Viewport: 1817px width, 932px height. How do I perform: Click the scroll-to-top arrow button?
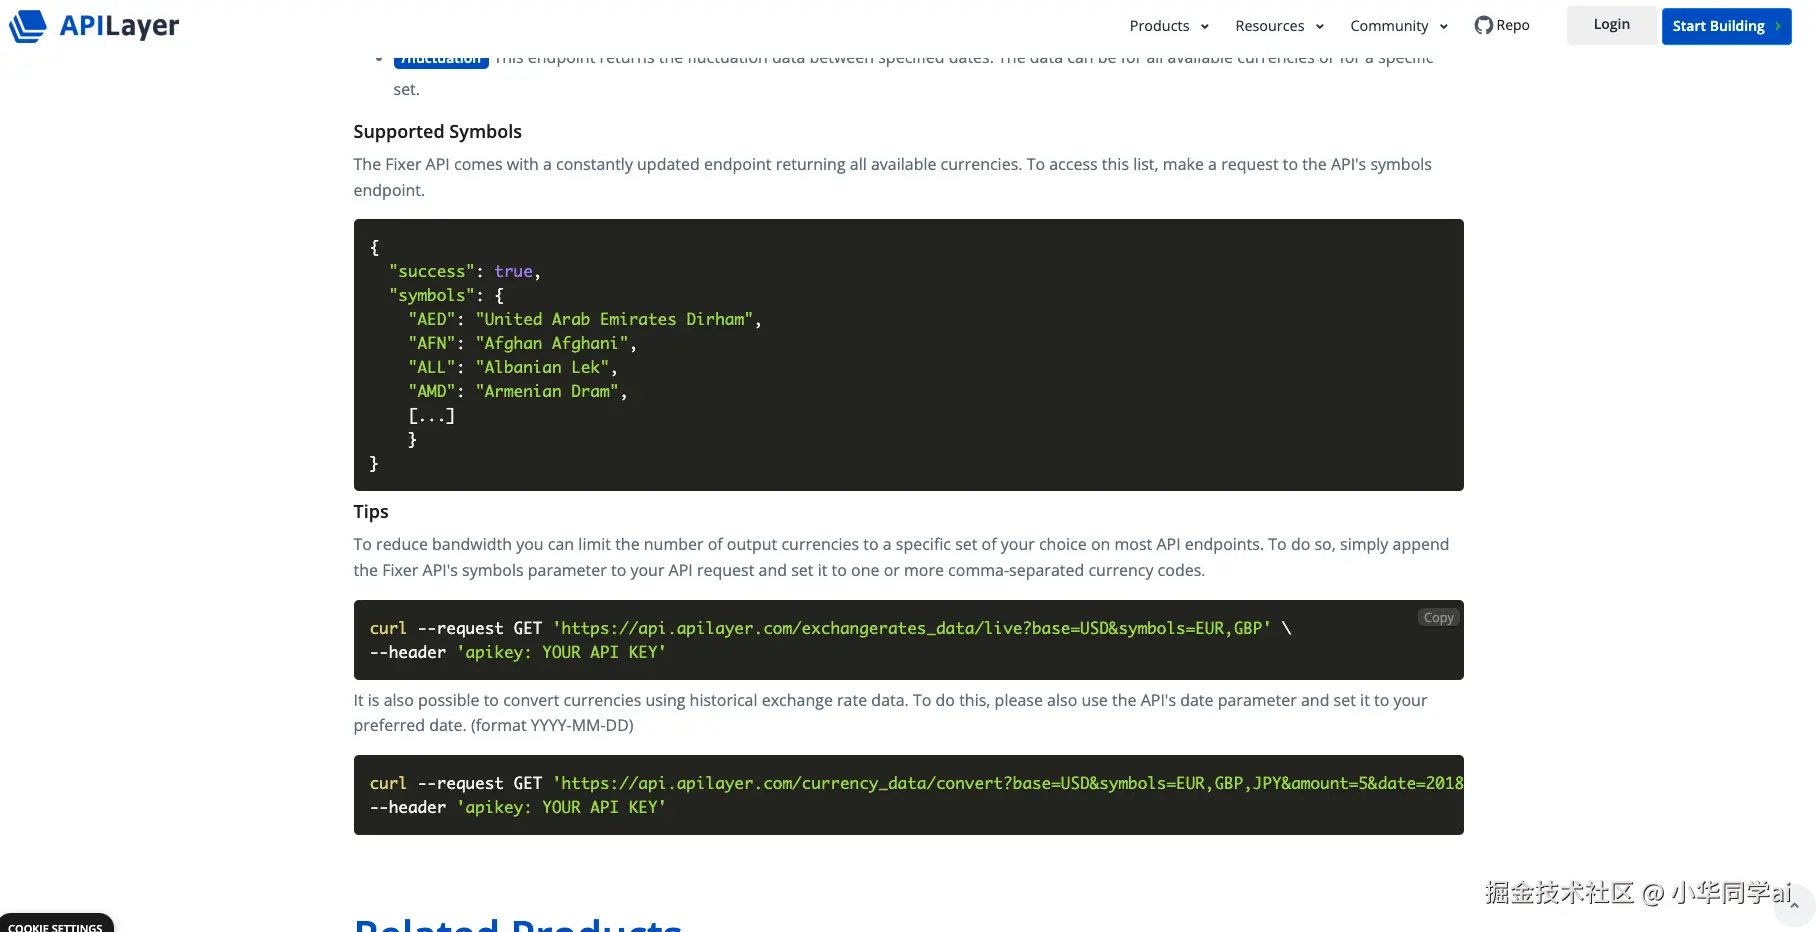point(1794,905)
